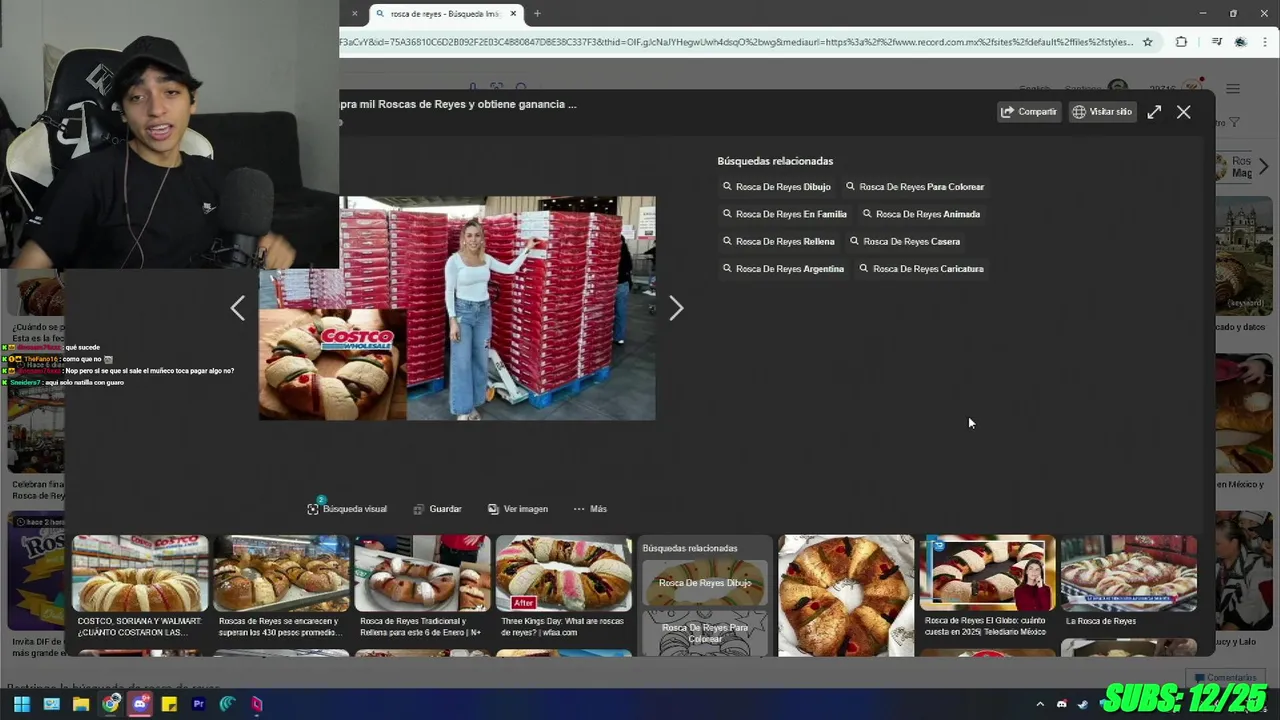Viewport: 1280px width, 720px height.
Task: Open the Más options menu
Action: [x=590, y=509]
